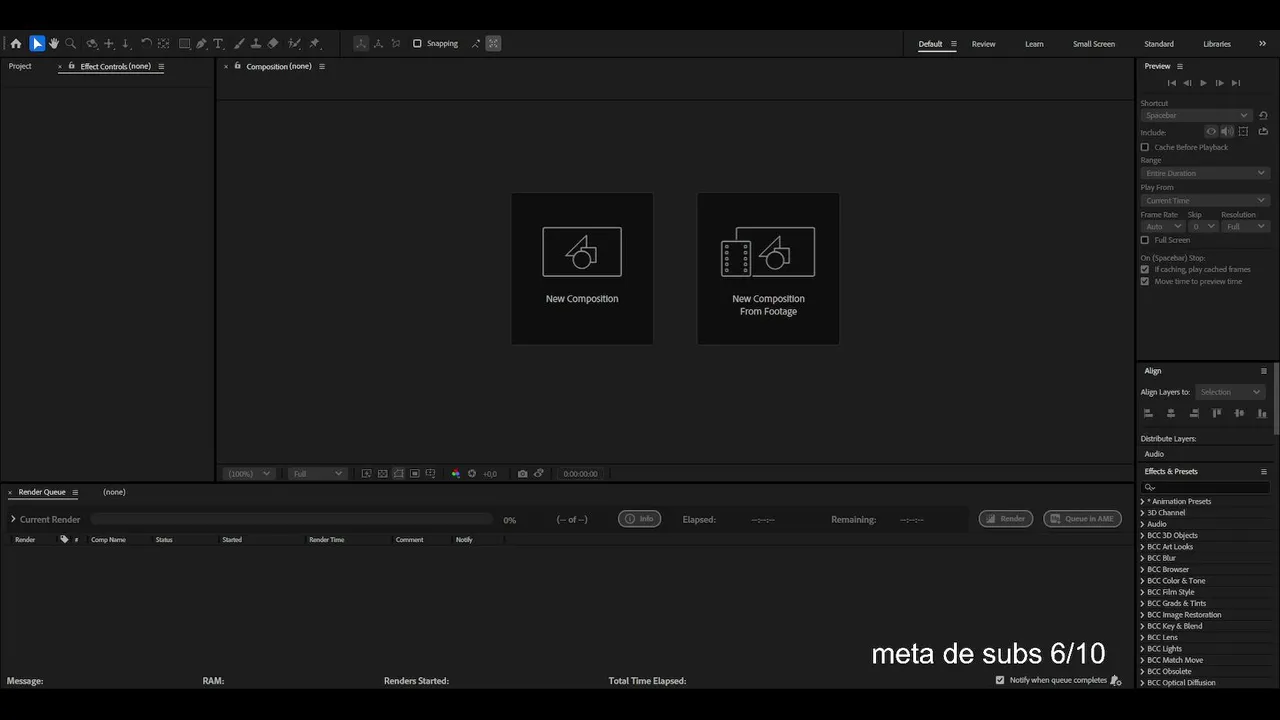Open the Preview Resolution Full dropdown

coord(1246,227)
